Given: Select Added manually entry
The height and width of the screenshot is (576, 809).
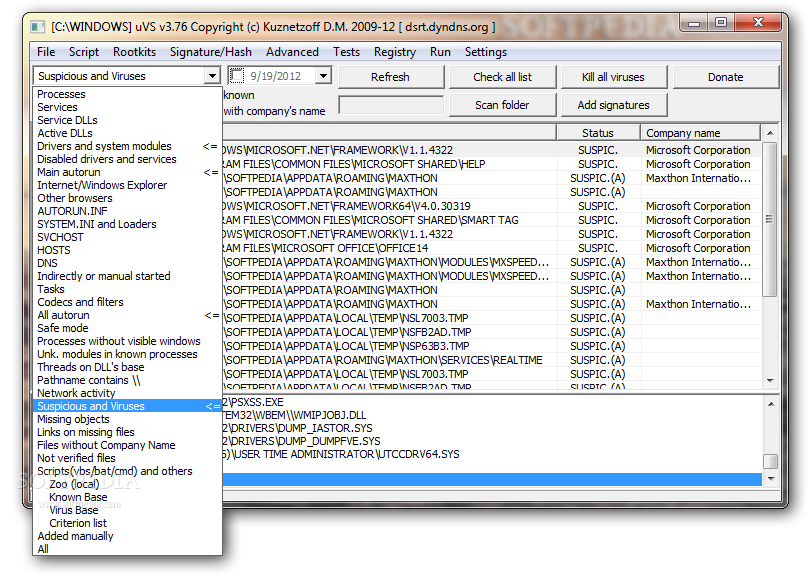Looking at the screenshot, I should pos(127,536).
